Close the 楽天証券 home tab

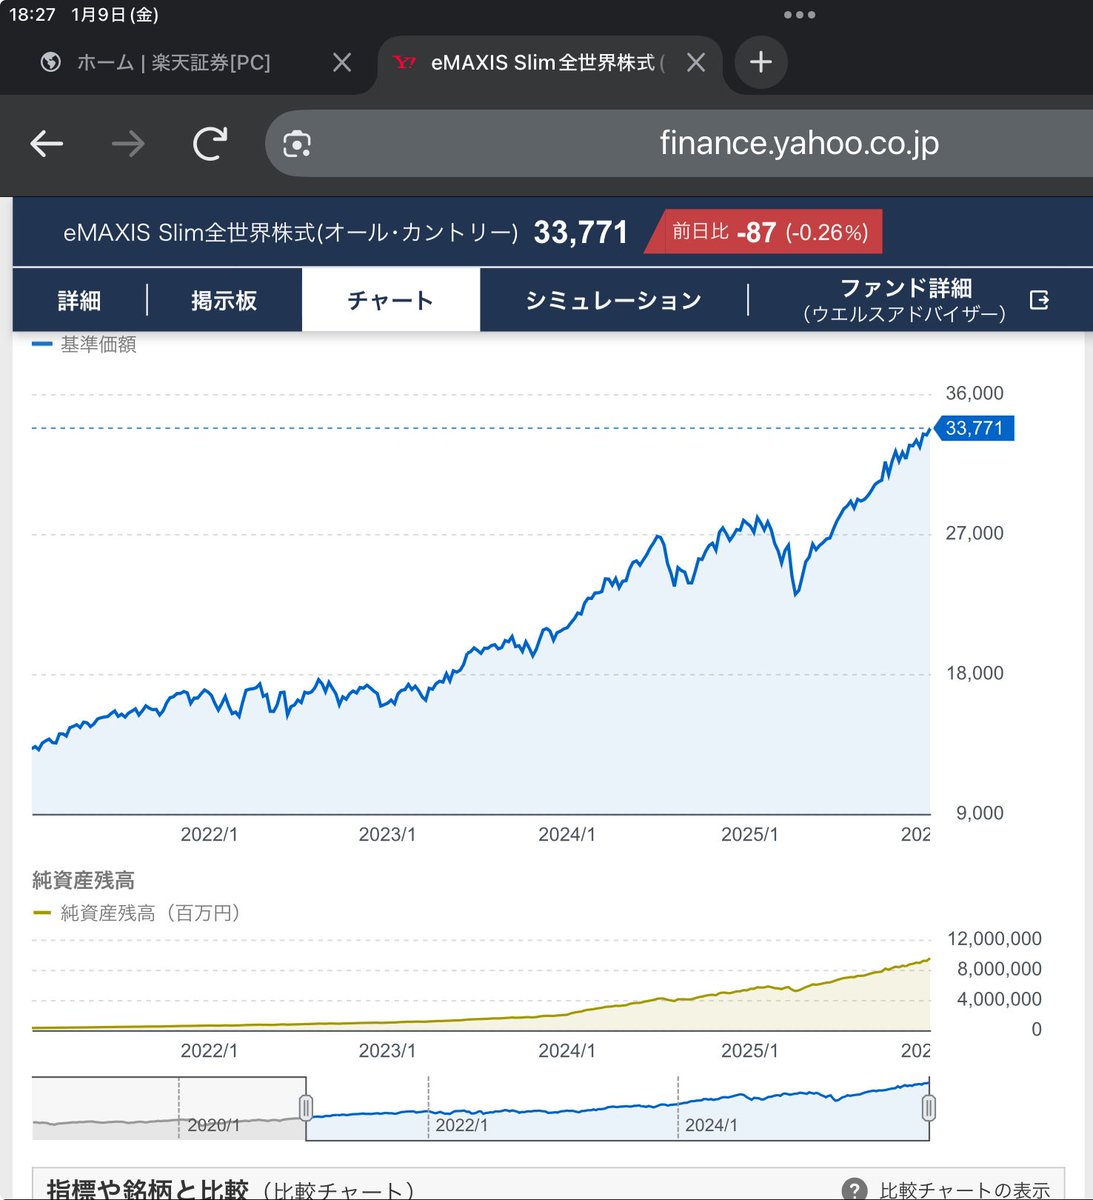click(342, 63)
